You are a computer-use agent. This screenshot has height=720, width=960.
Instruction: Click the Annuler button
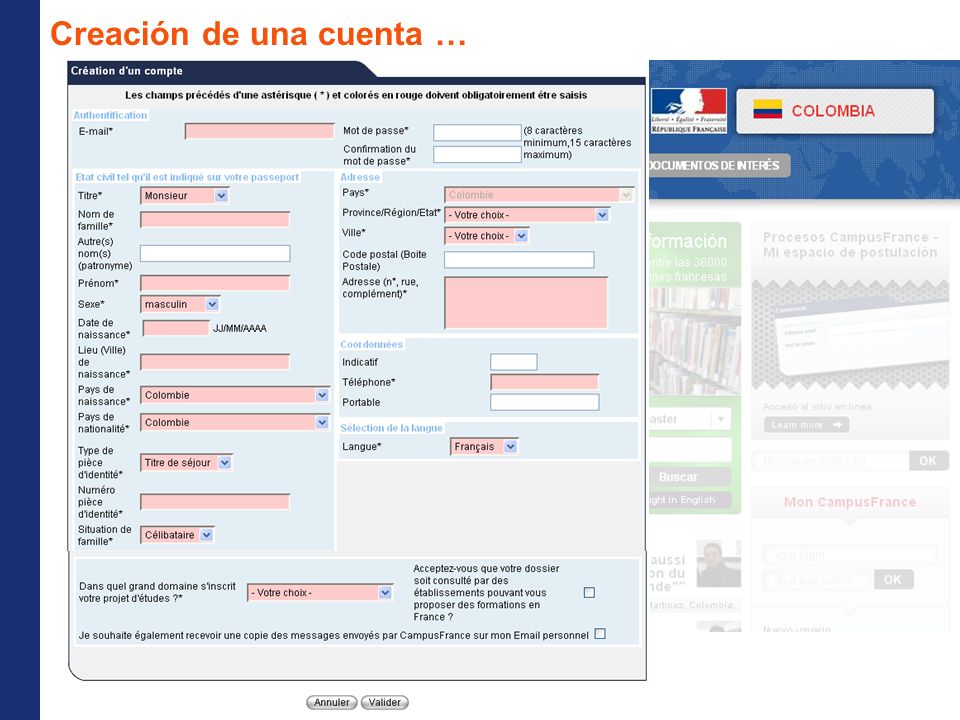pyautogui.click(x=332, y=702)
